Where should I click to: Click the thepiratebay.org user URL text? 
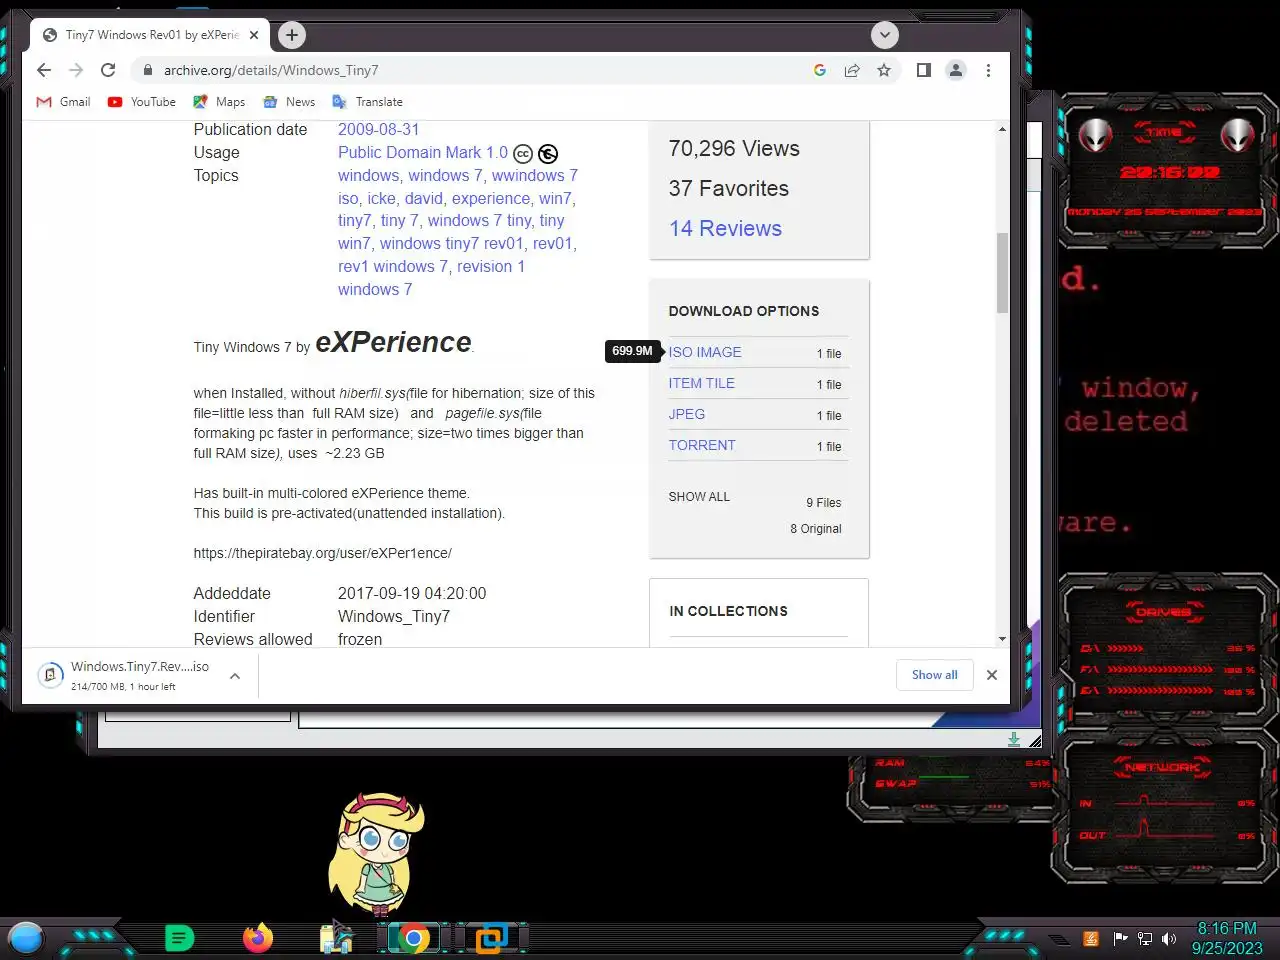(322, 553)
